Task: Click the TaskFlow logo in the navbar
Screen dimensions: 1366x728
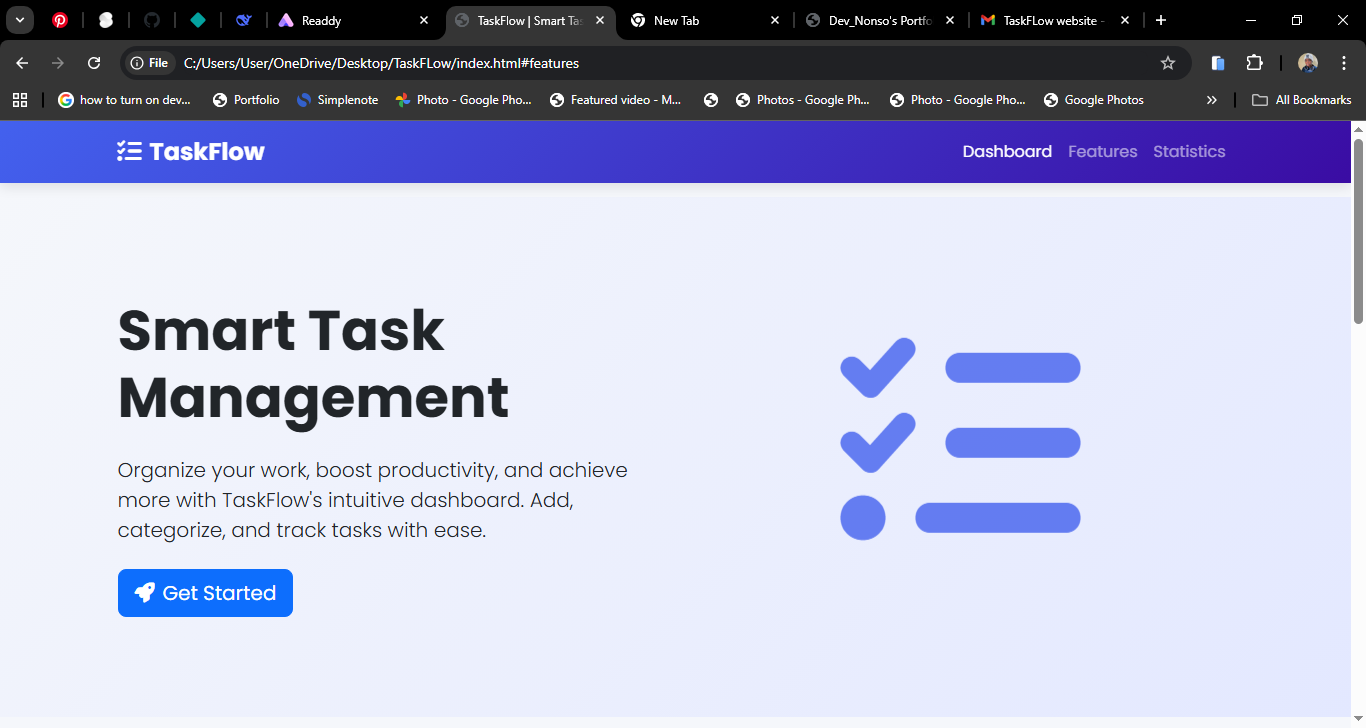Action: 190,151
